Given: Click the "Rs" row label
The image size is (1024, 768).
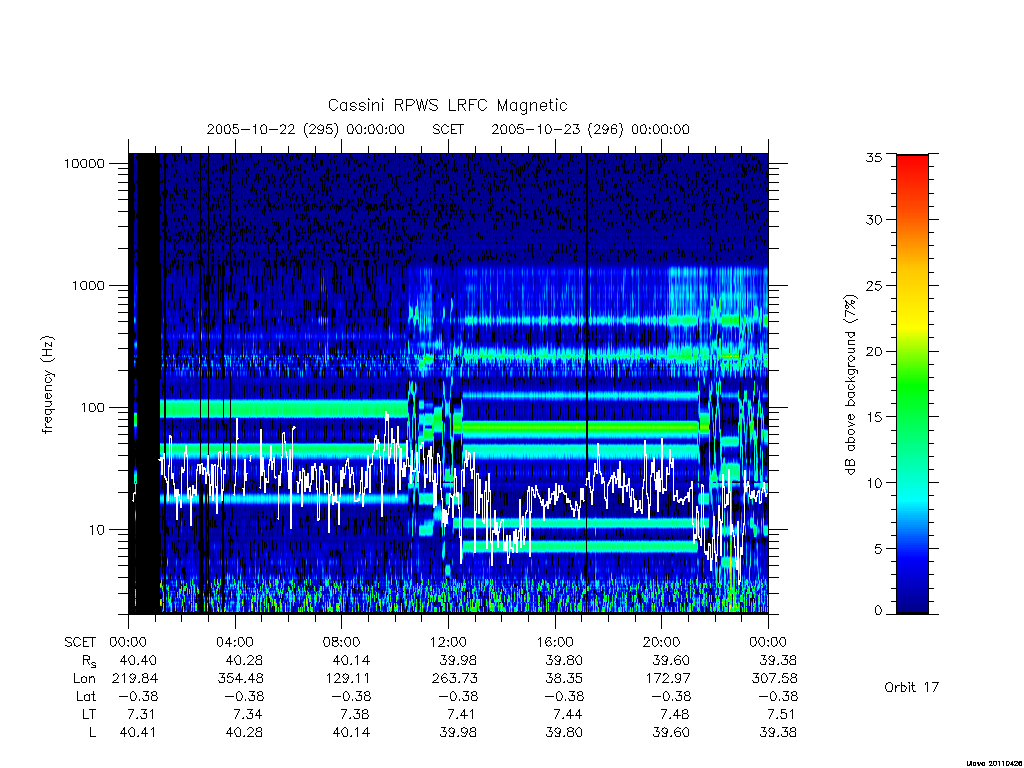Looking at the screenshot, I should (x=89, y=661).
